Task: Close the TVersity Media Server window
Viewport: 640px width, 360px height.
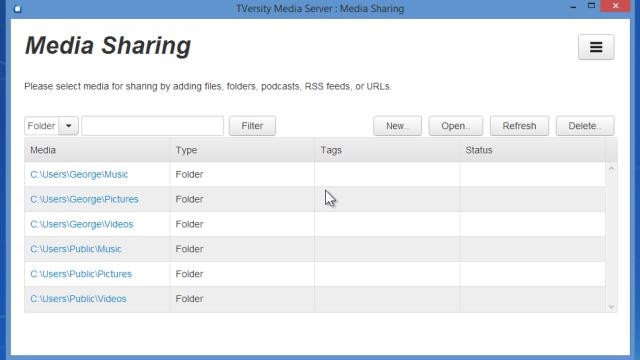Action: click(616, 6)
